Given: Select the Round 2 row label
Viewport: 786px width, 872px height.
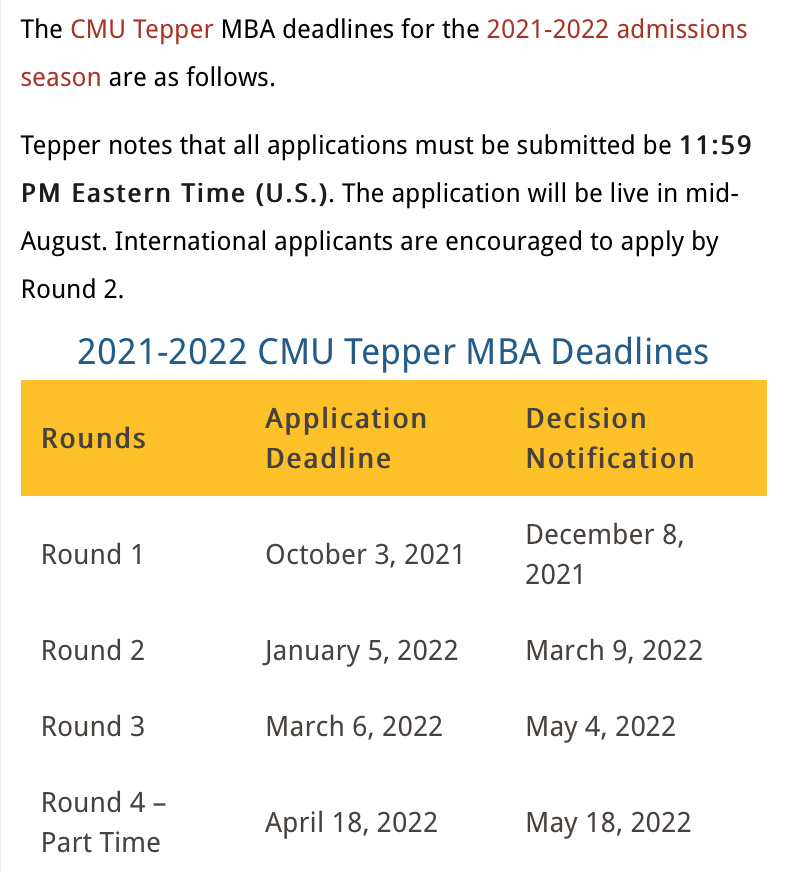Looking at the screenshot, I should click(93, 651).
